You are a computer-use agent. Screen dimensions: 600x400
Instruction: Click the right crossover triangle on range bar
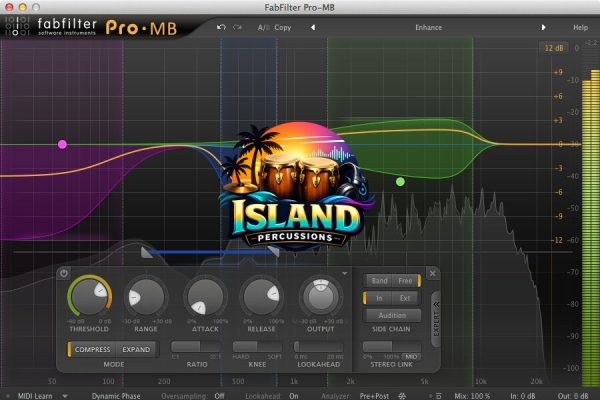pyautogui.click(x=274, y=251)
